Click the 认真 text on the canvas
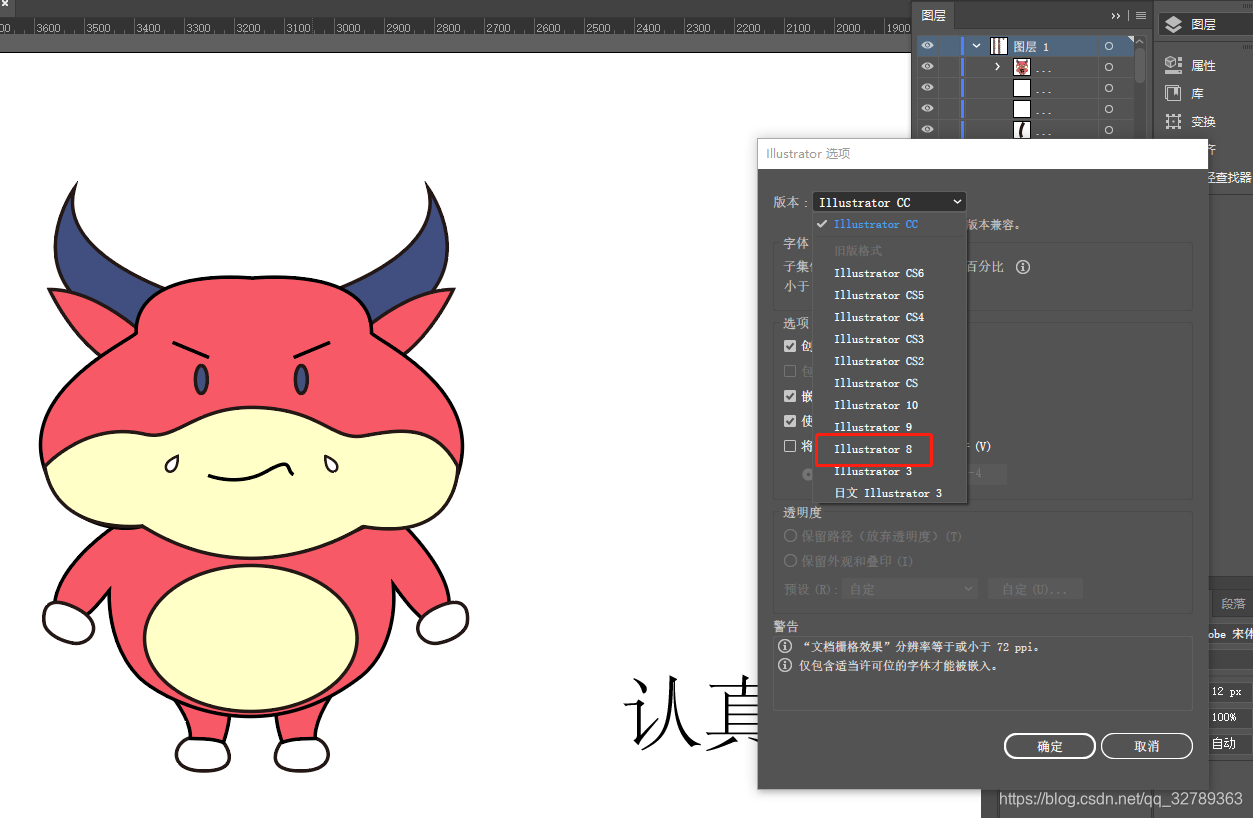 693,713
